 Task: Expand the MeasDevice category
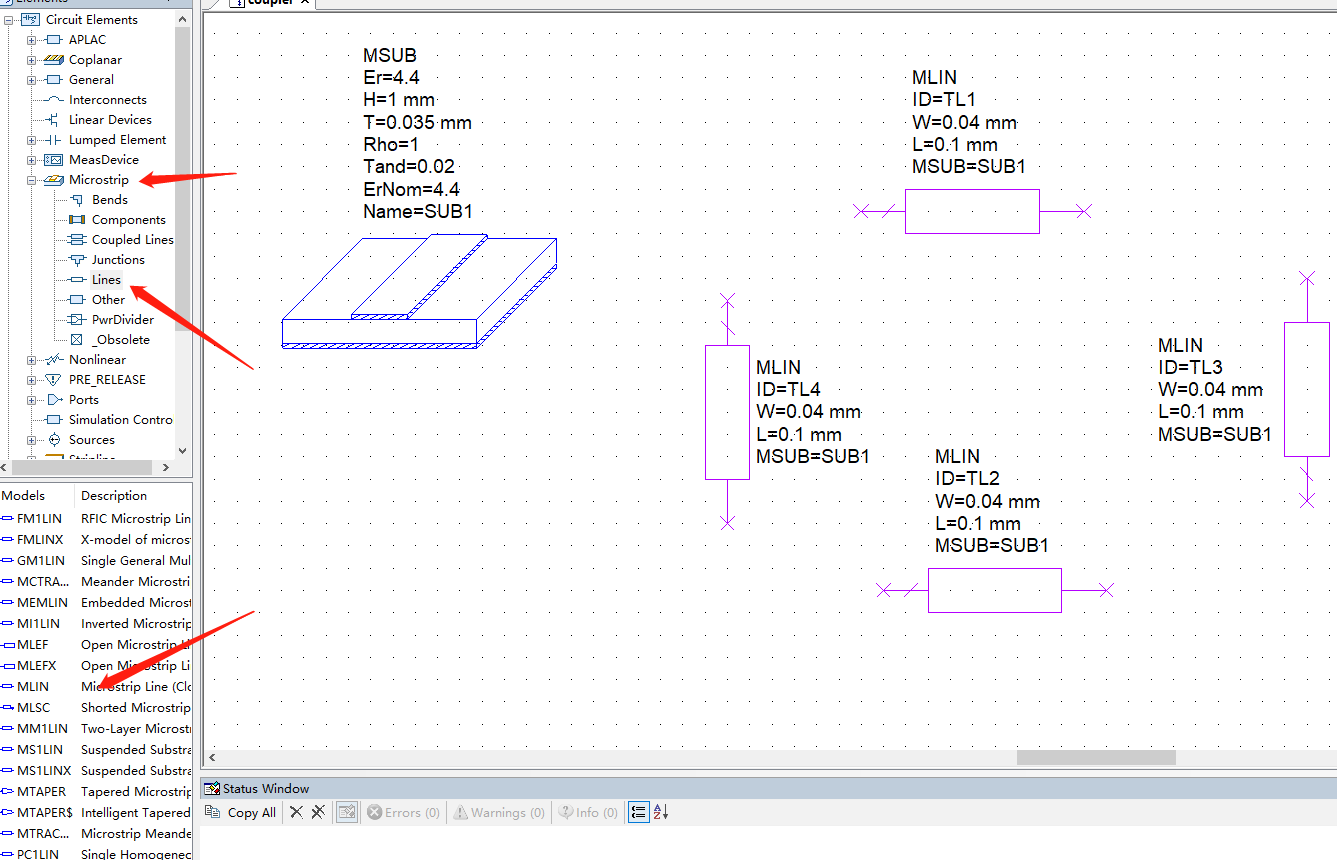click(31, 160)
